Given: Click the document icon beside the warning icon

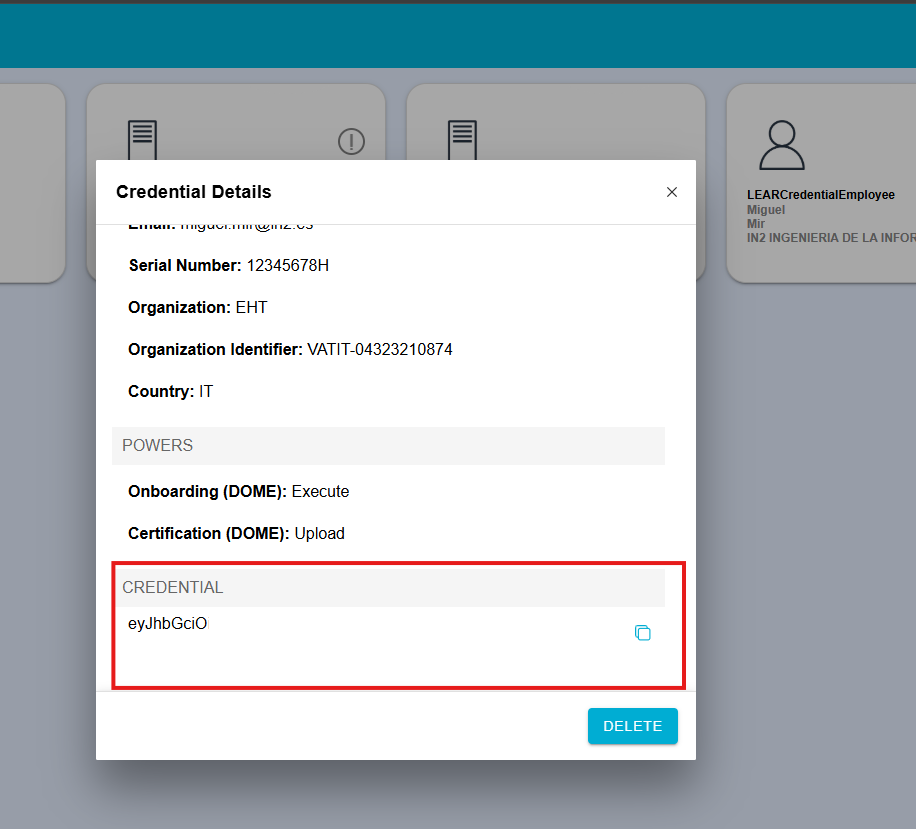Looking at the screenshot, I should point(143,140).
